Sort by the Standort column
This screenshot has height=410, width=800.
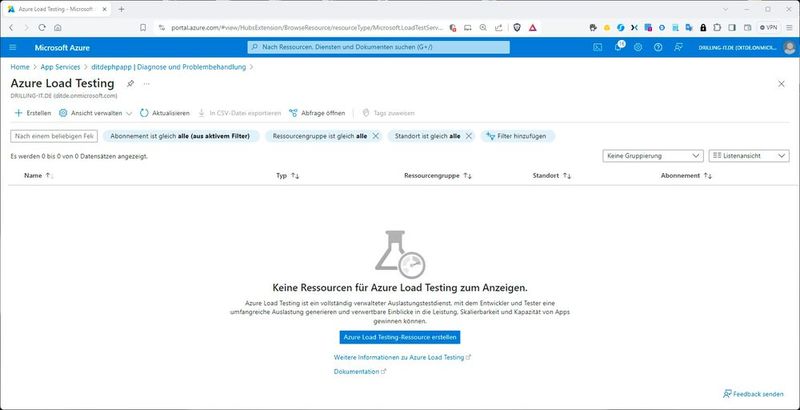(x=552, y=175)
